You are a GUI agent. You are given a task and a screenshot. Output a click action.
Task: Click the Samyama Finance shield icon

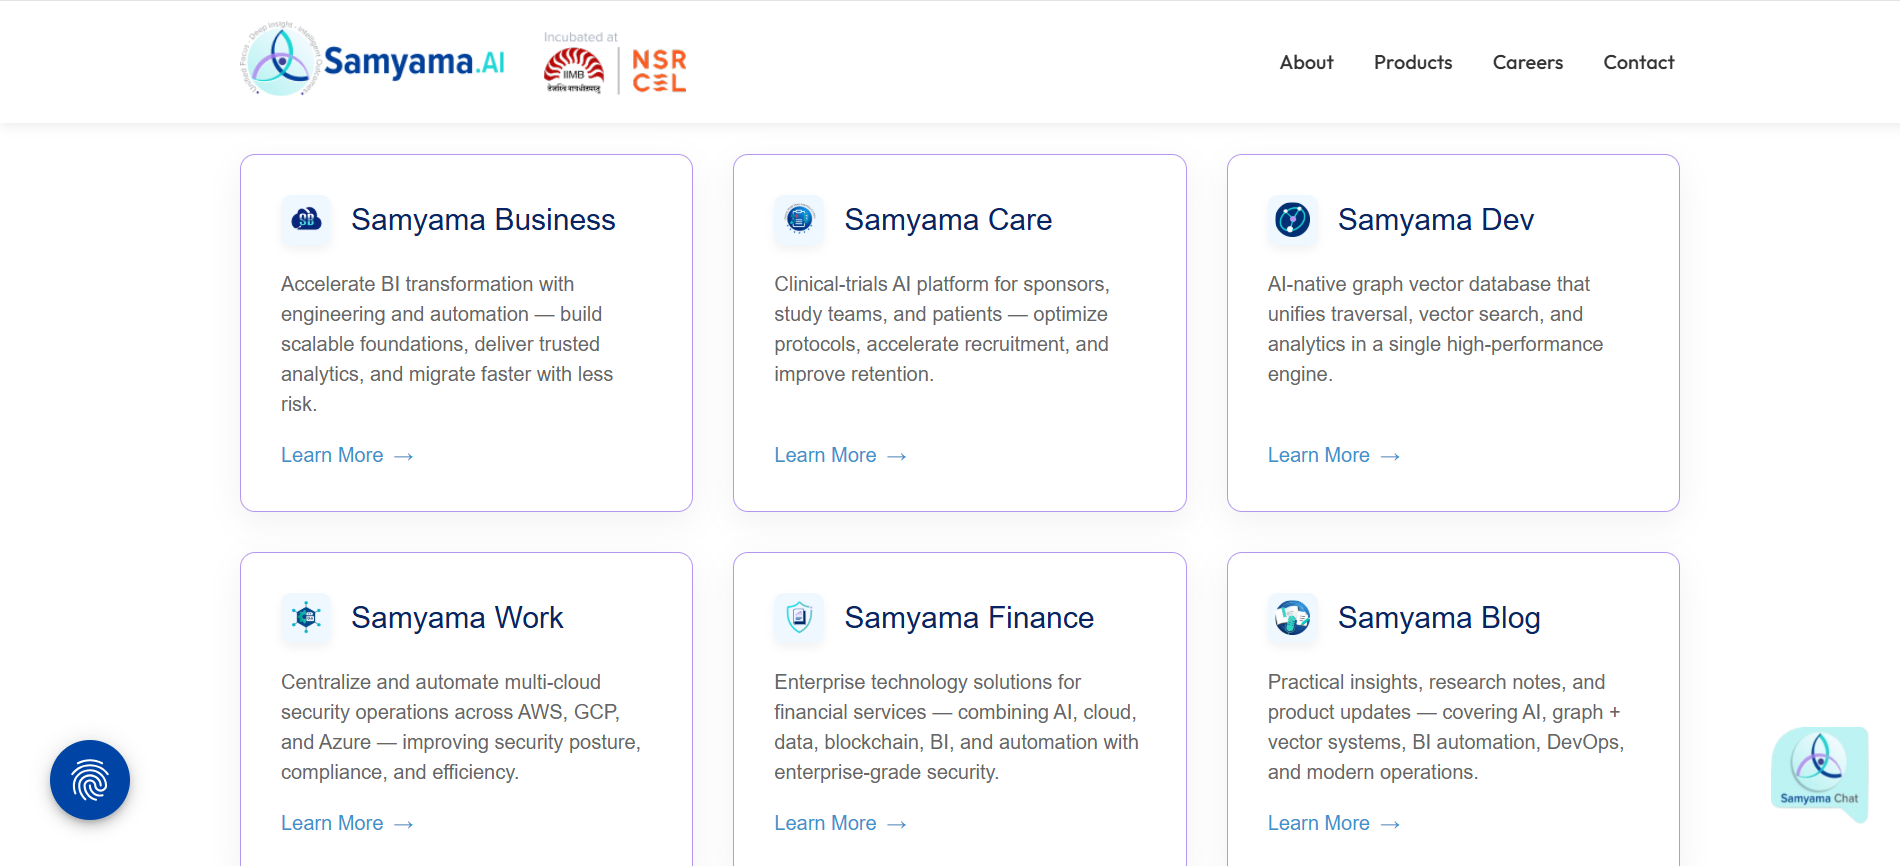click(799, 617)
